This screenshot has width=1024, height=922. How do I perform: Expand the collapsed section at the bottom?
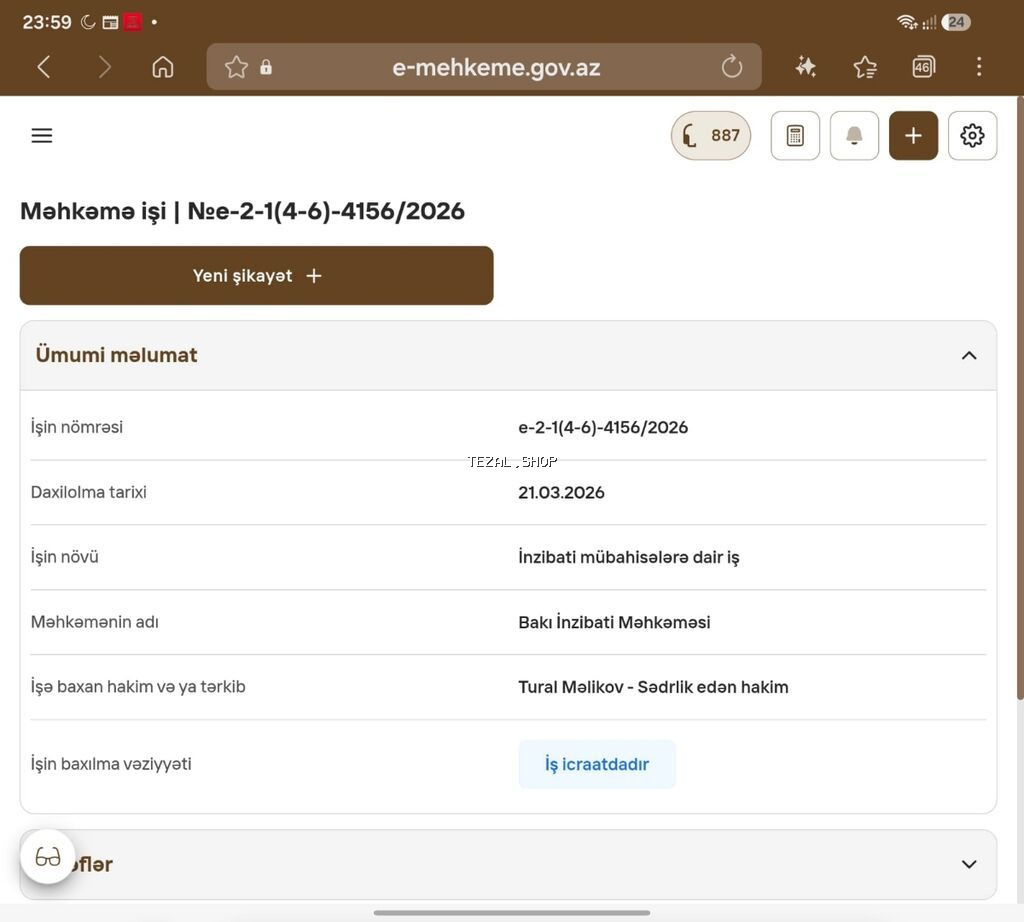pyautogui.click(x=968, y=864)
